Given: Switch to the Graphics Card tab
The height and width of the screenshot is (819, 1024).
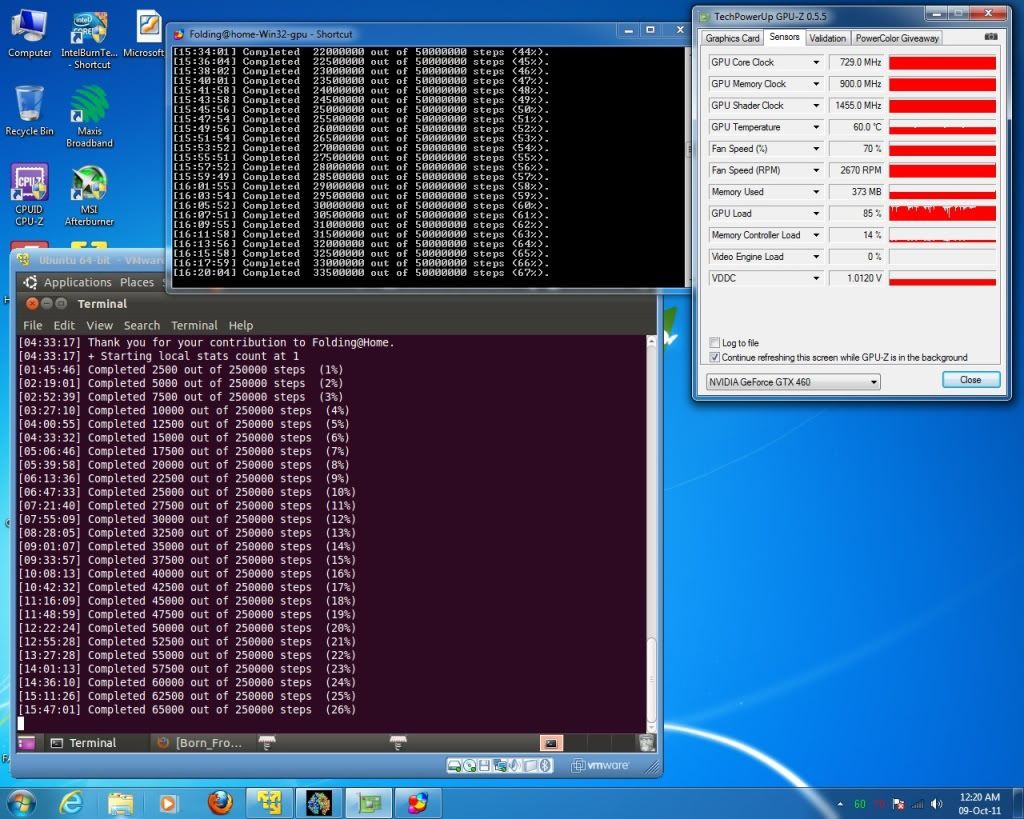Looking at the screenshot, I should 732,38.
